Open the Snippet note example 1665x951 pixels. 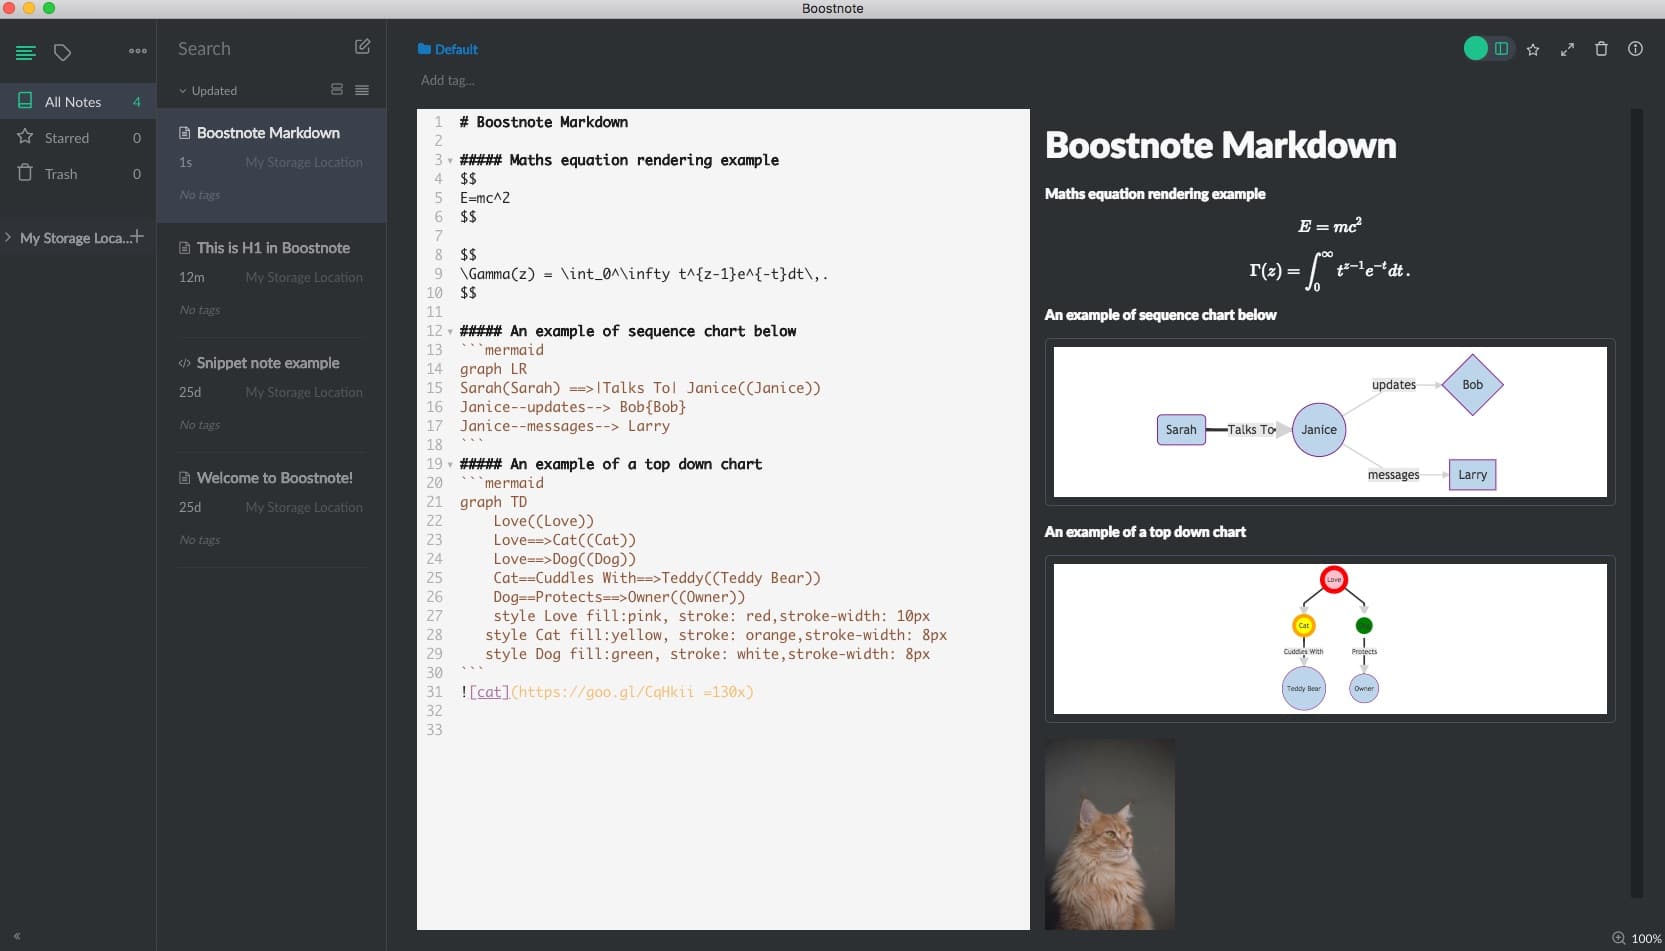pyautogui.click(x=271, y=395)
